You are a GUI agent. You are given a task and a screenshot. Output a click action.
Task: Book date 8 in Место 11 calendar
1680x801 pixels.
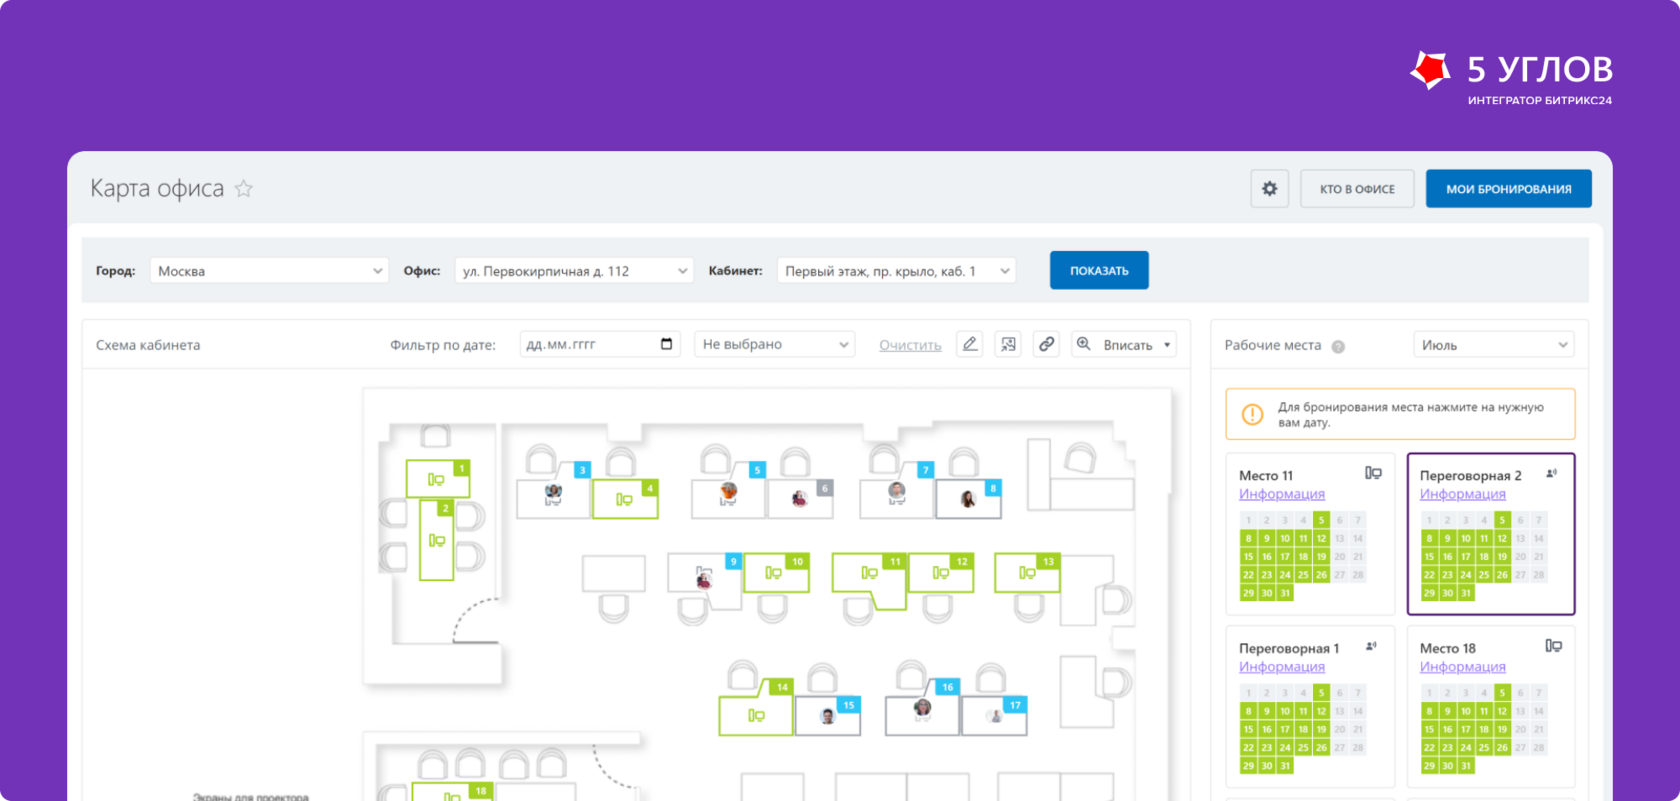pos(1248,539)
